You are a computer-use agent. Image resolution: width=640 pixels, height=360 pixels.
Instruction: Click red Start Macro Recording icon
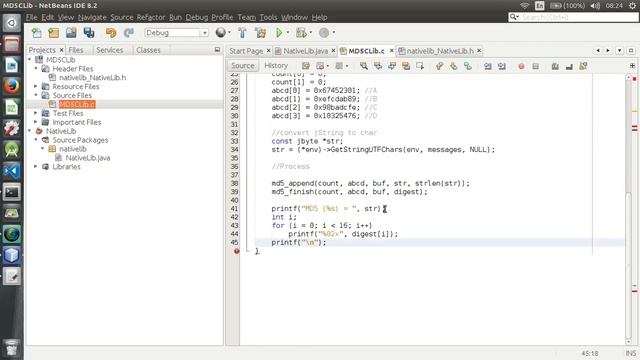click(x=521, y=66)
